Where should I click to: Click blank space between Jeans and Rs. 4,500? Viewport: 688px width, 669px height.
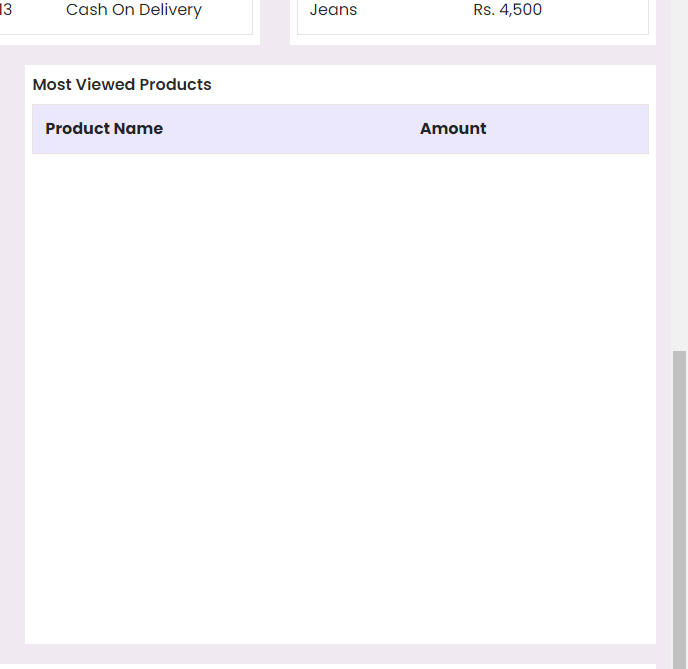415,10
